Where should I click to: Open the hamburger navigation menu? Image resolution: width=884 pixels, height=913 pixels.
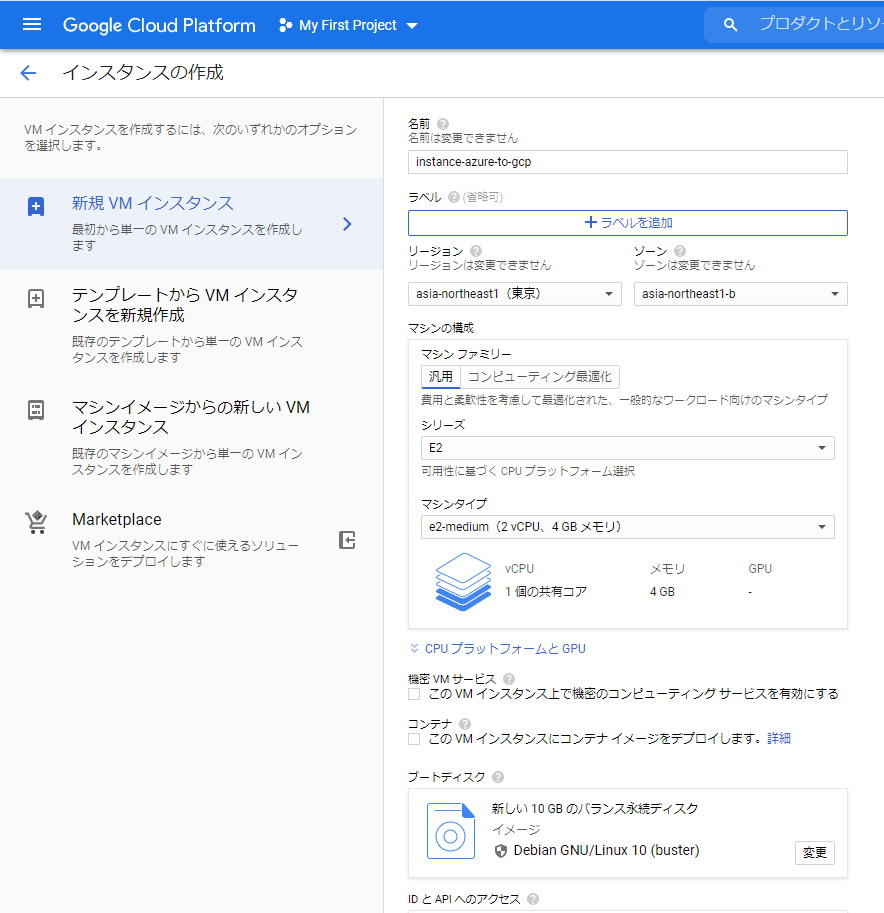(31, 24)
